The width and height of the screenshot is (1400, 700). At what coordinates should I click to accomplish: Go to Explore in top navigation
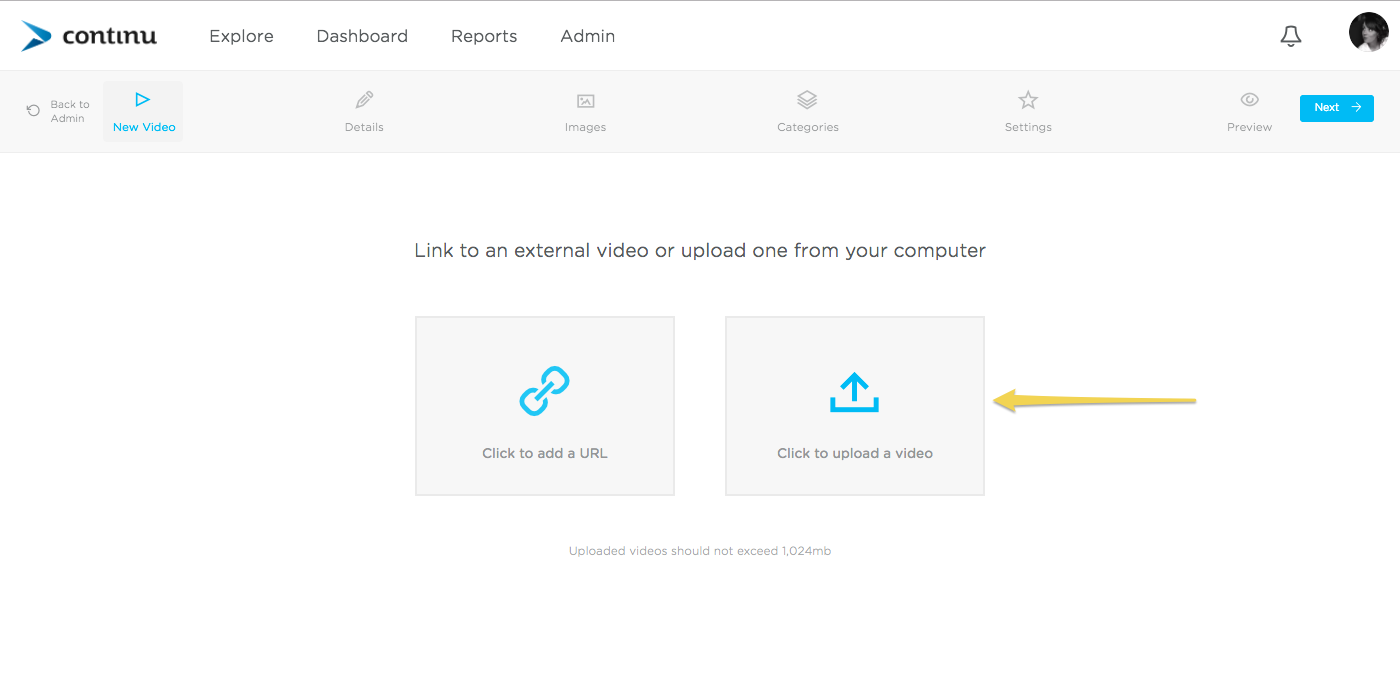[241, 36]
